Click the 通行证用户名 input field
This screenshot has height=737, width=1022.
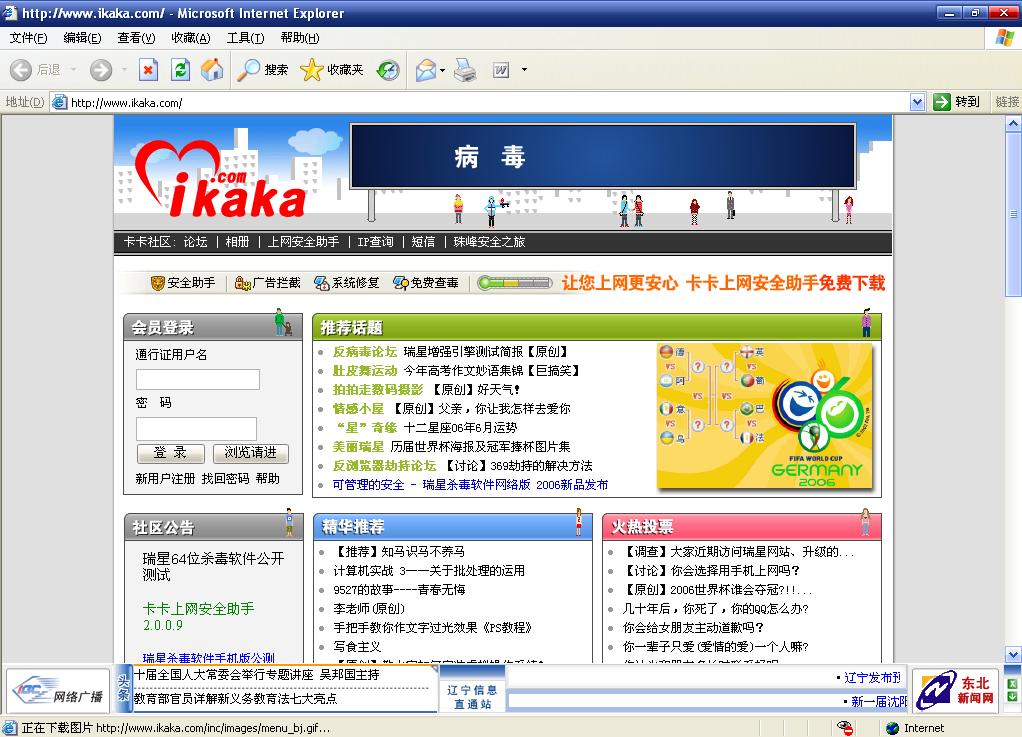[197, 379]
